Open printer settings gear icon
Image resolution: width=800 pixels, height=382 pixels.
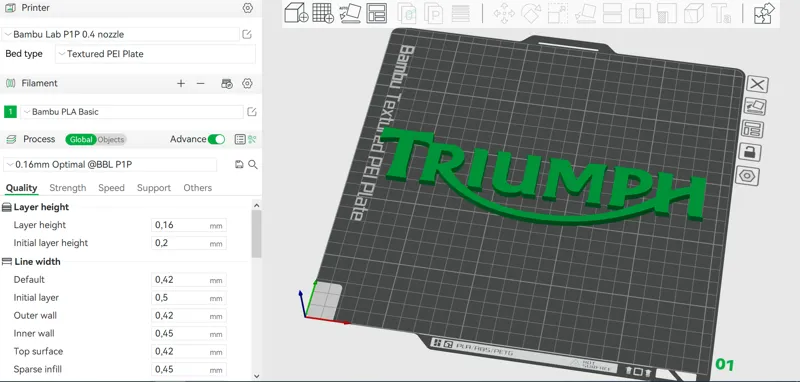click(247, 8)
